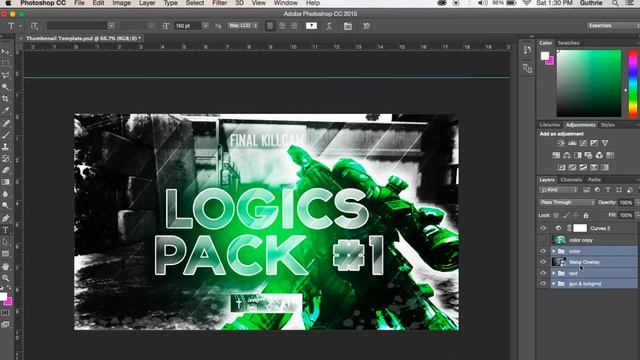Add a Levels adjustment
The image size is (640, 360).
click(x=572, y=143)
